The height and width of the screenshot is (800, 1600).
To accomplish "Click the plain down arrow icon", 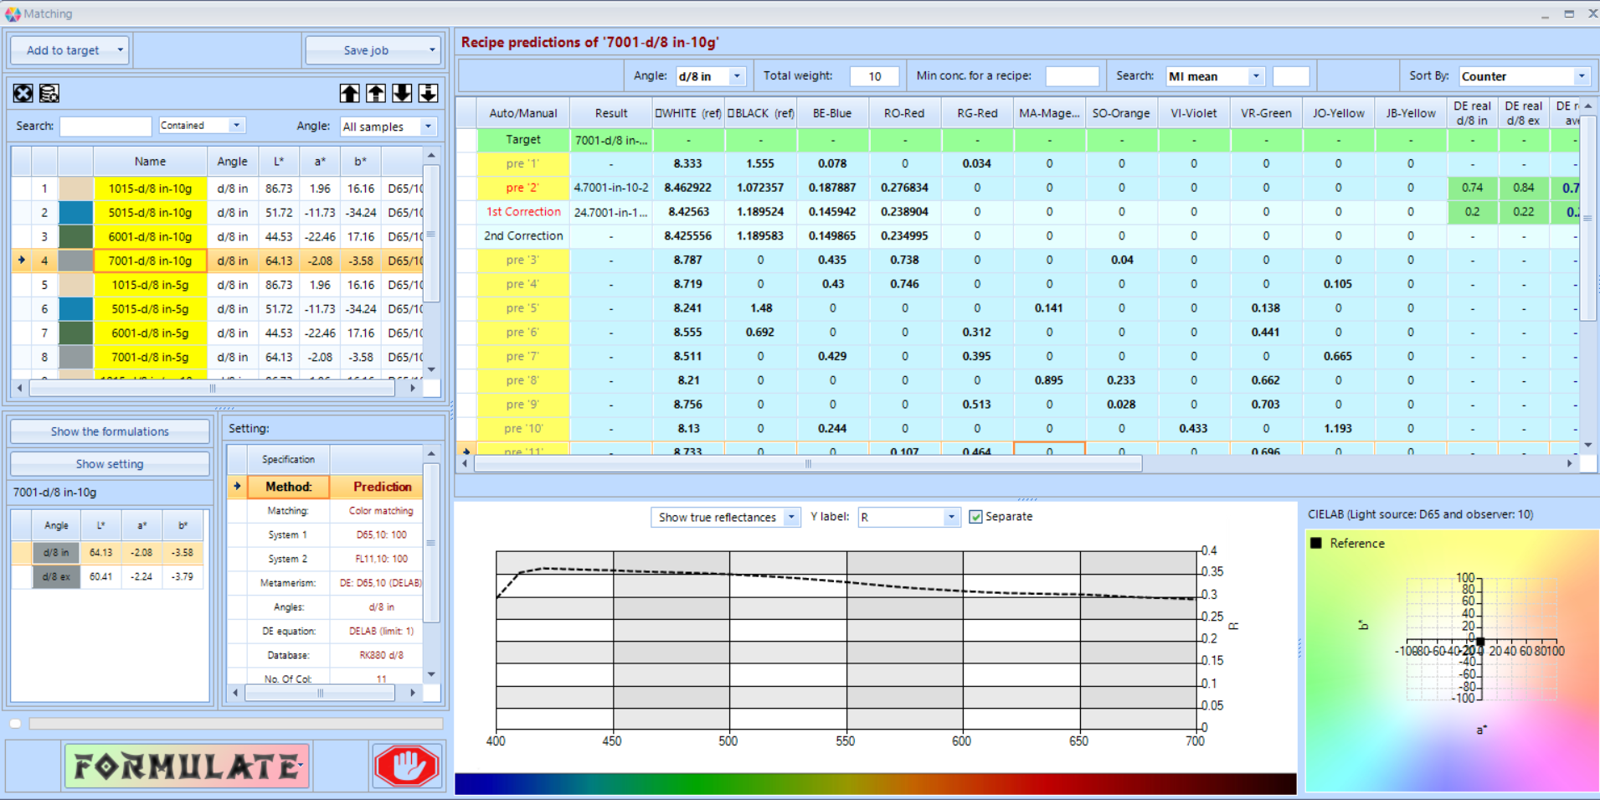I will (x=402, y=93).
